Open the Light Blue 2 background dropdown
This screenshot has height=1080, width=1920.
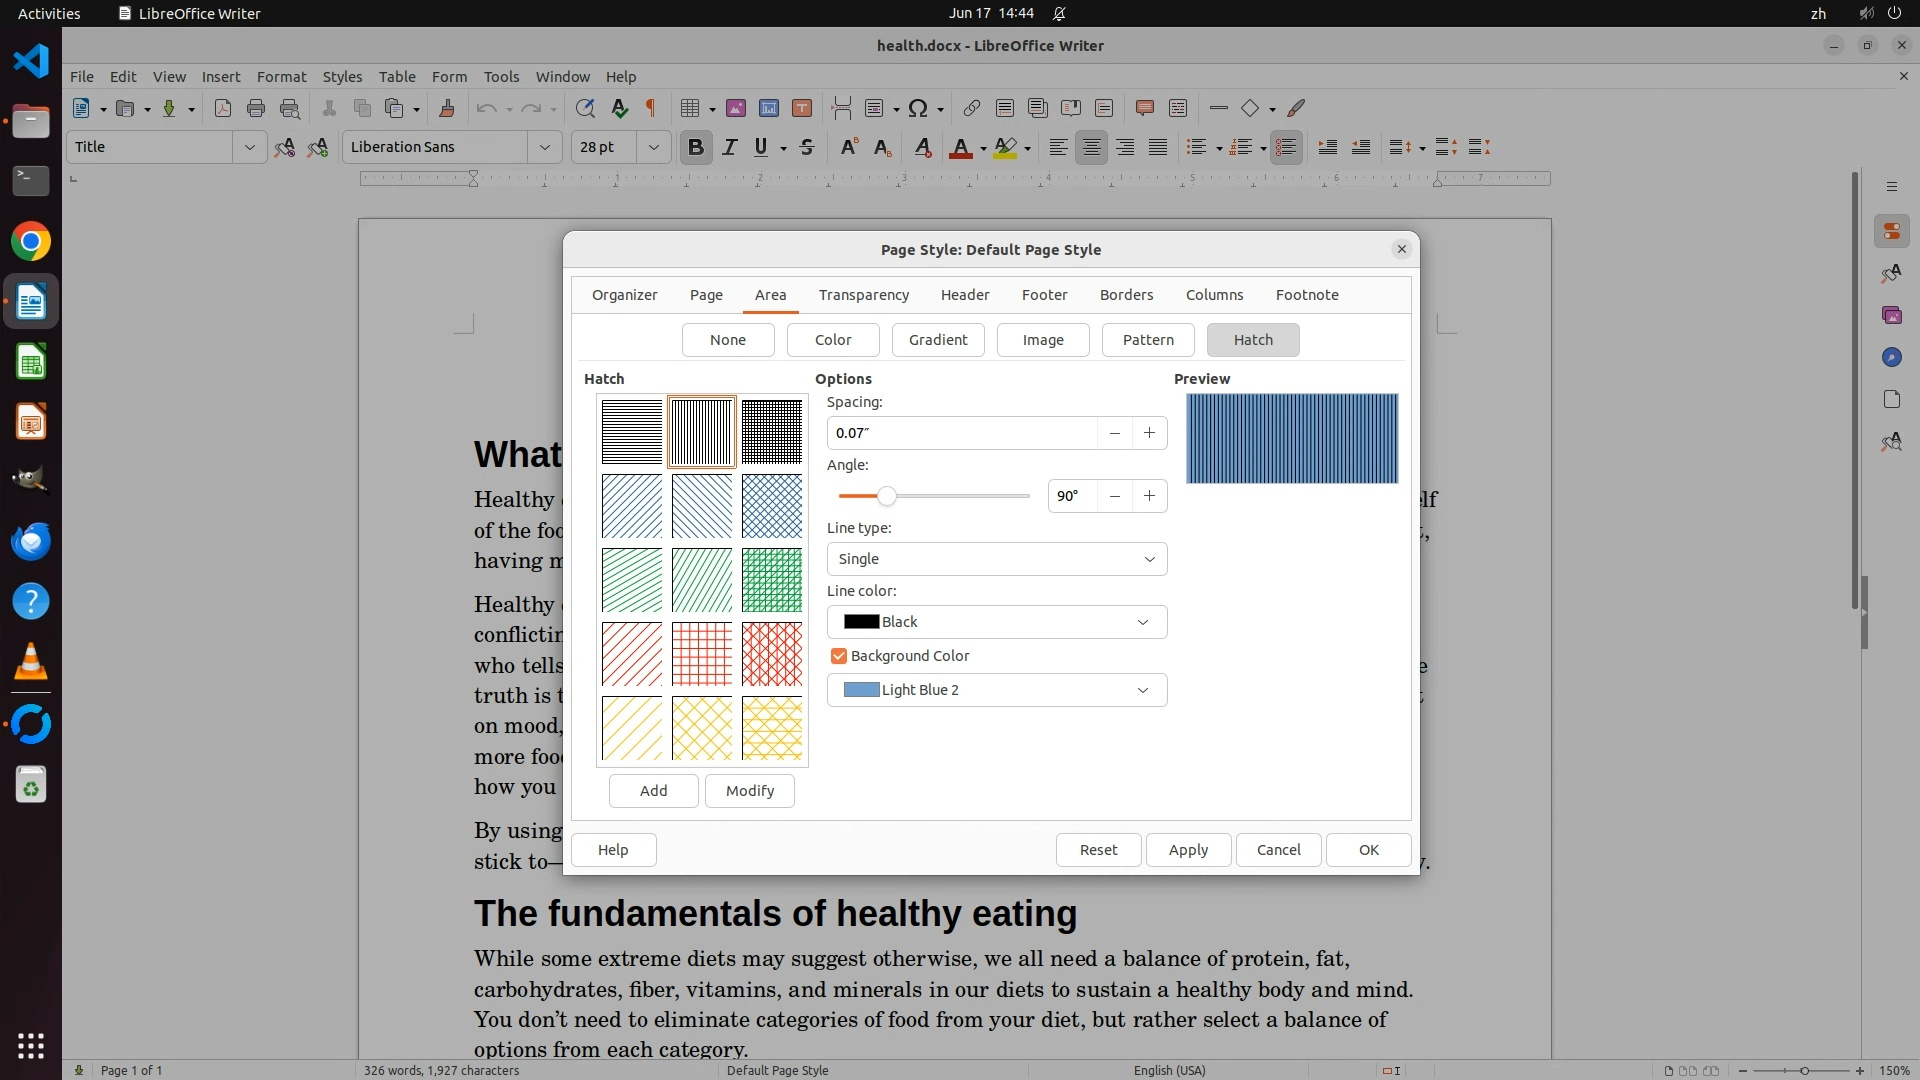tap(996, 690)
